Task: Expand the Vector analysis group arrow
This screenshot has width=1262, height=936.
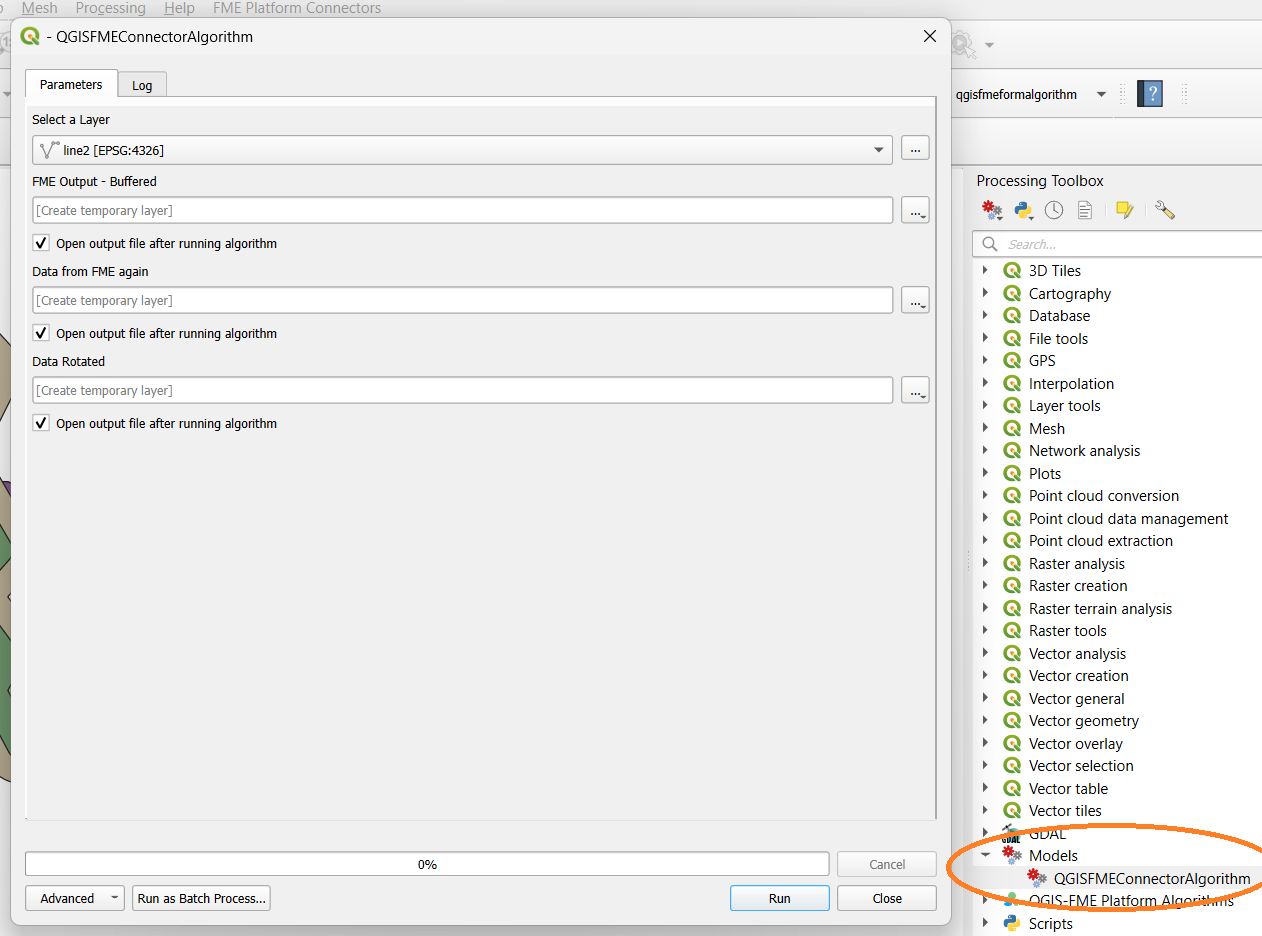Action: 986,654
